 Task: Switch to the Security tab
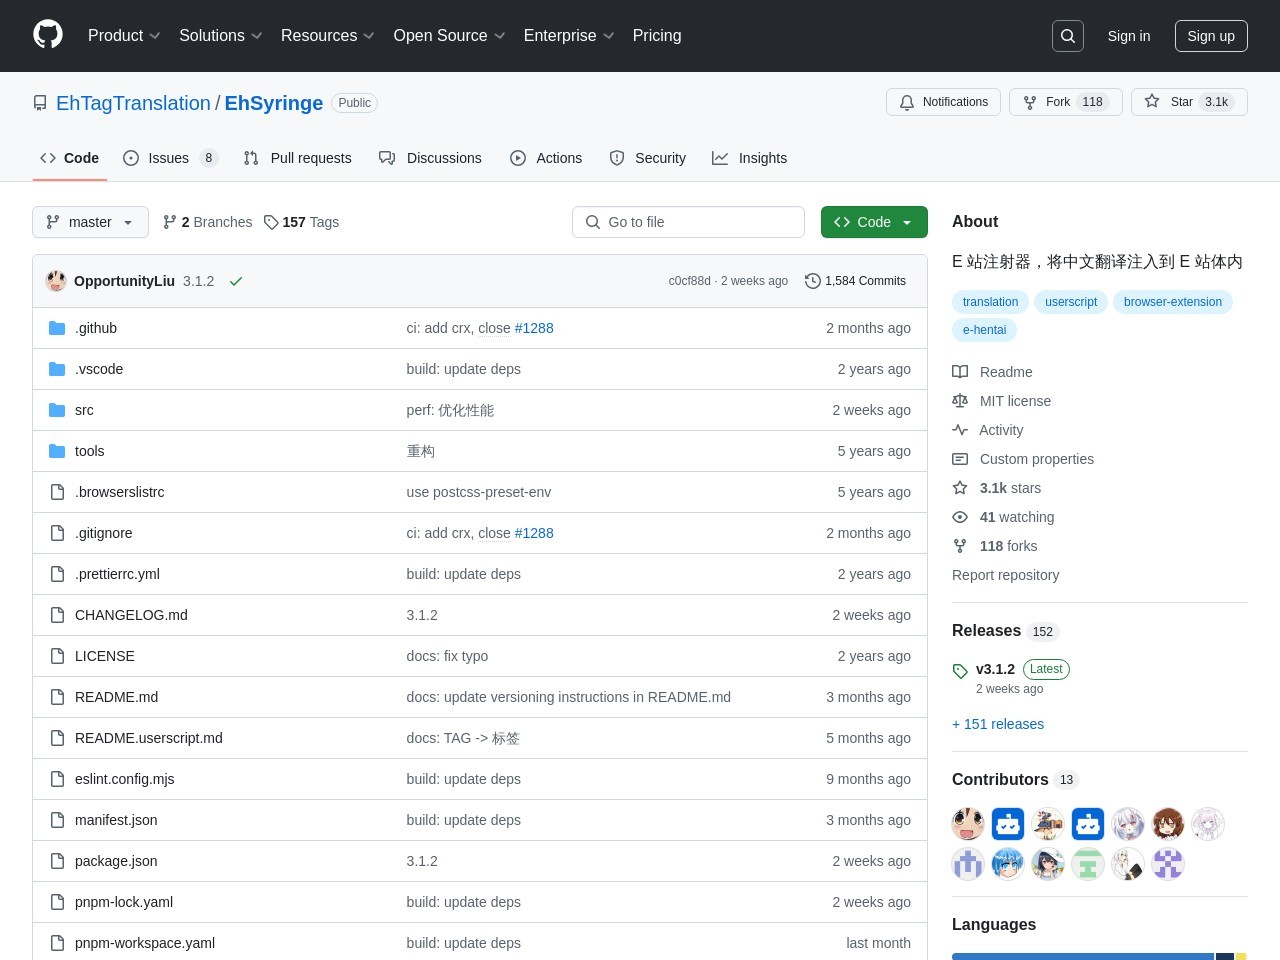click(648, 158)
